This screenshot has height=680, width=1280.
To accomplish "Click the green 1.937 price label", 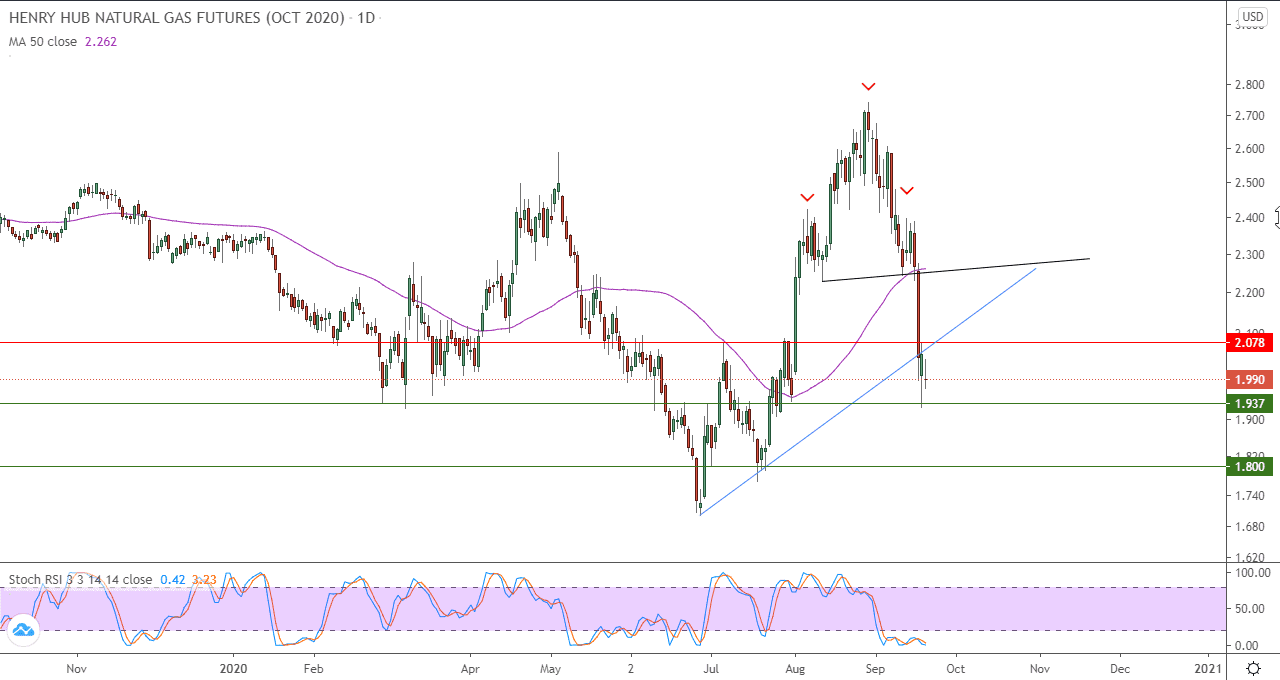I will point(1249,403).
